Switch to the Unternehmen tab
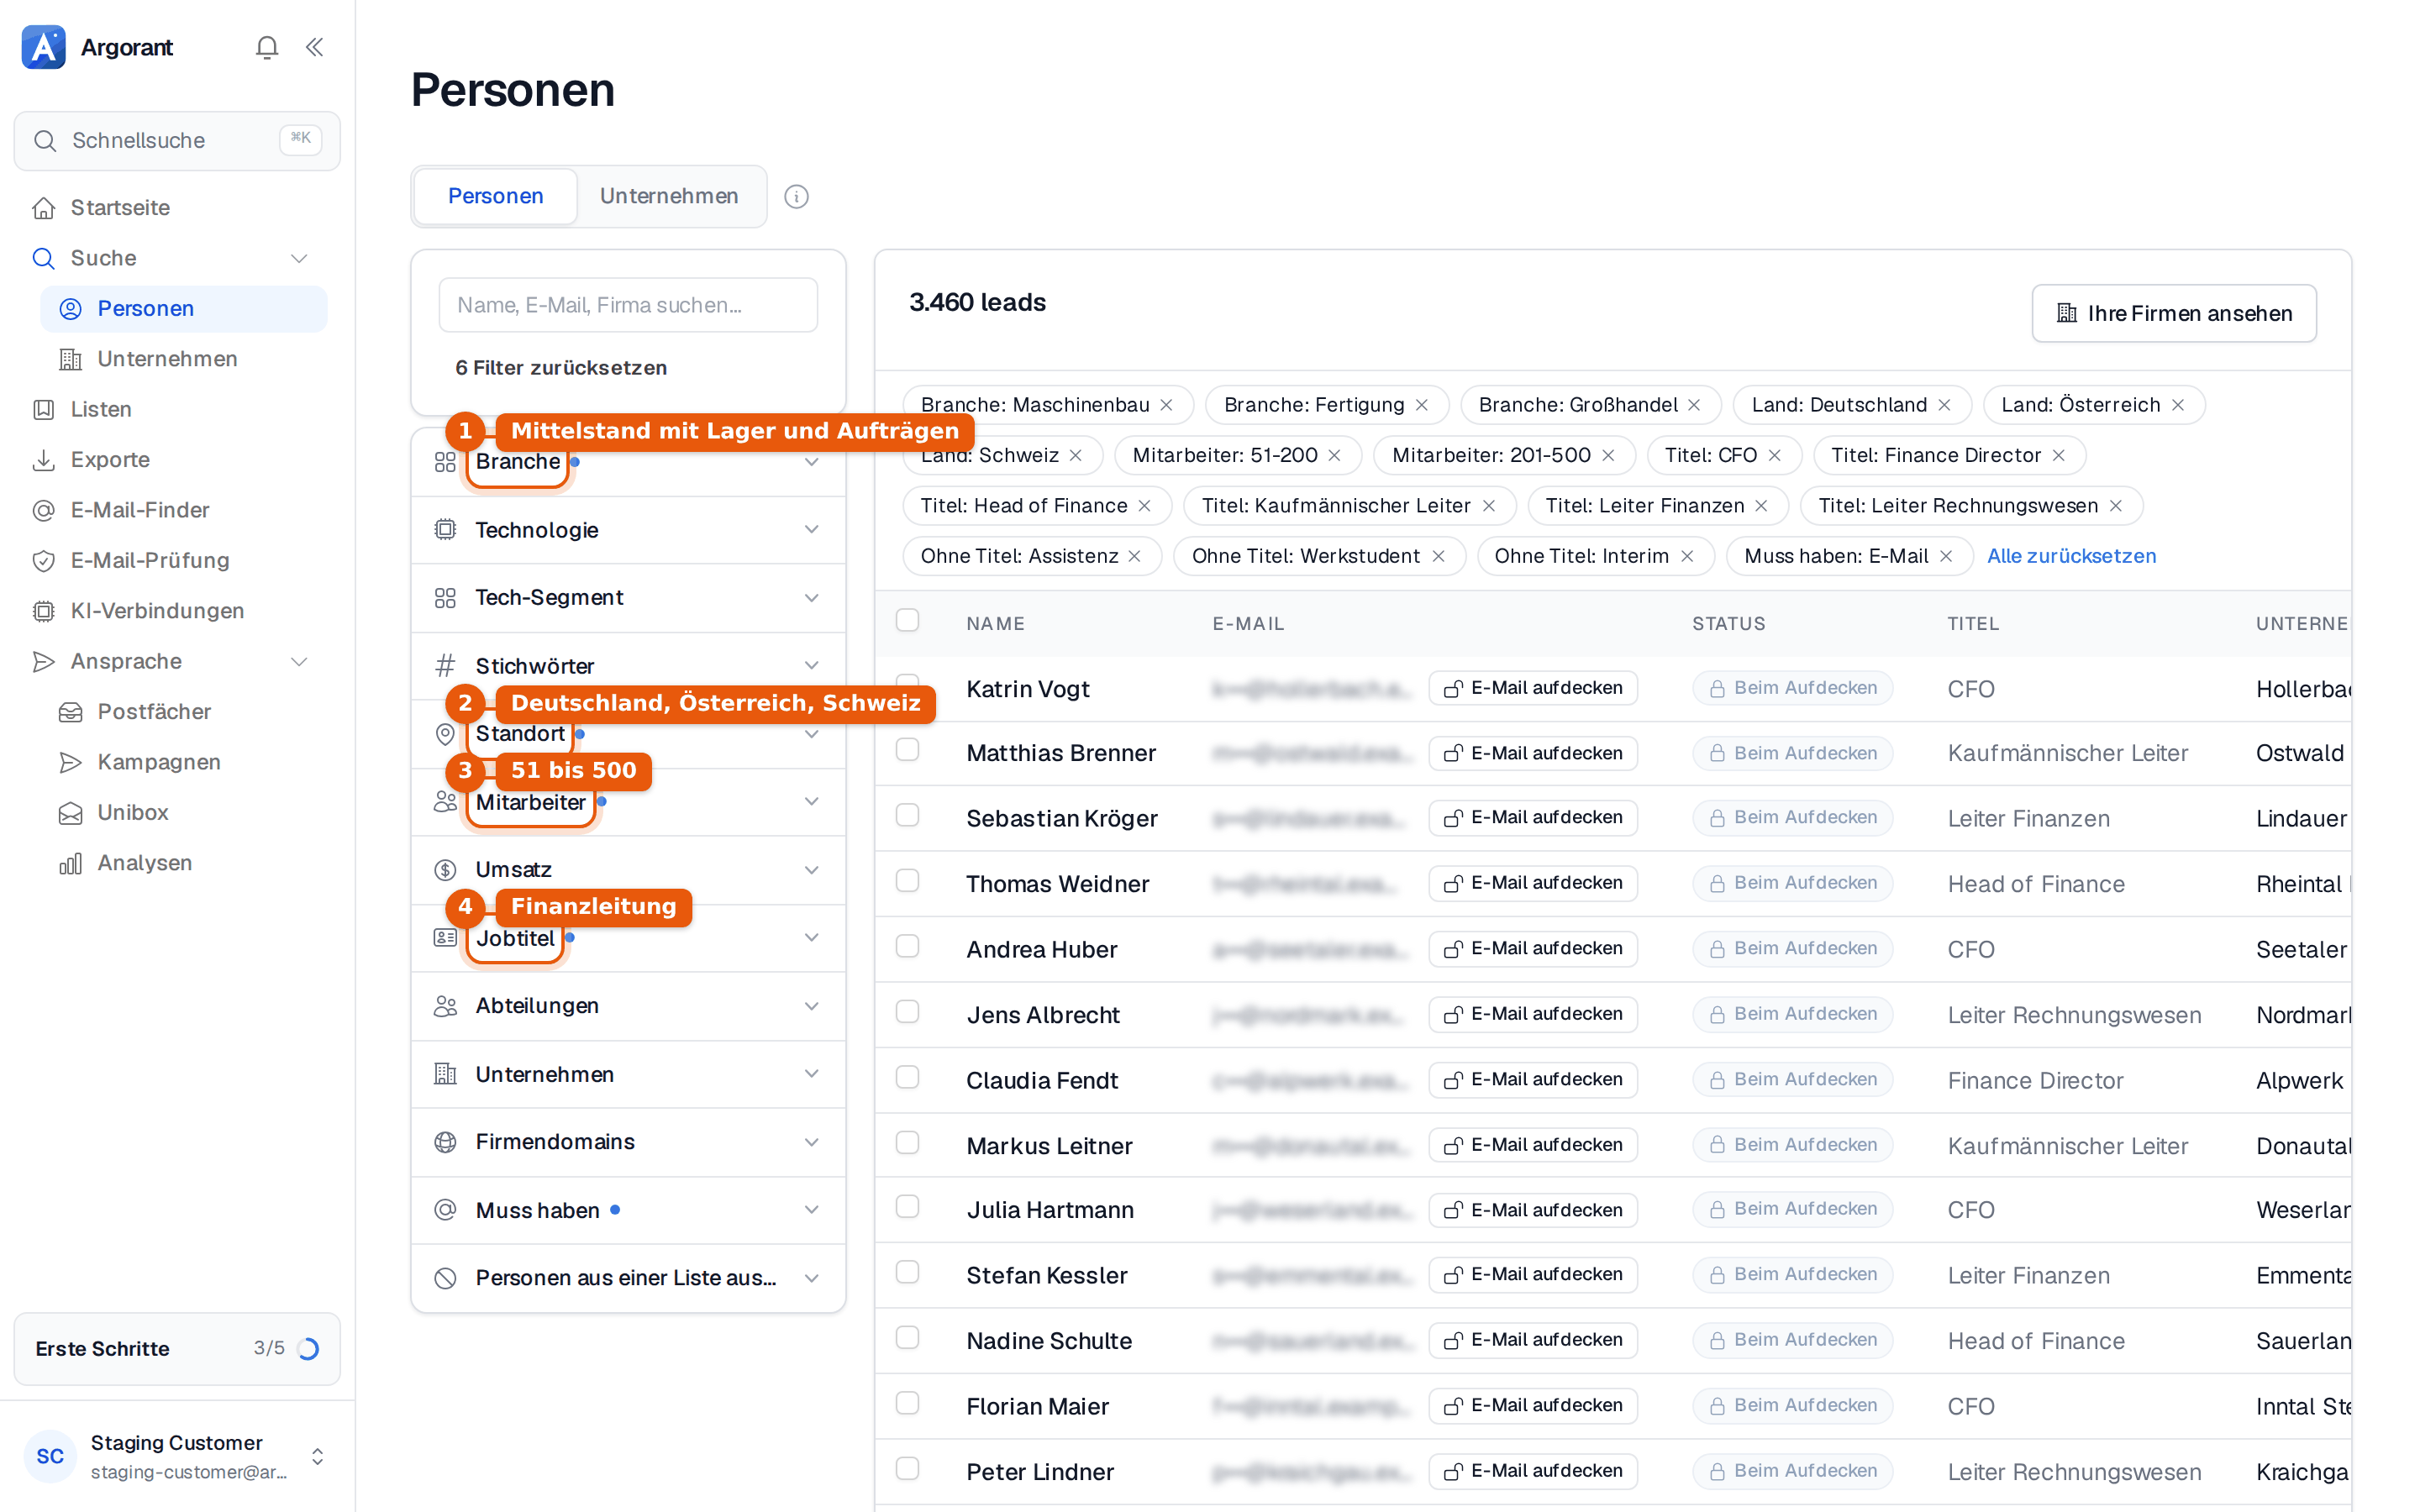 point(669,196)
